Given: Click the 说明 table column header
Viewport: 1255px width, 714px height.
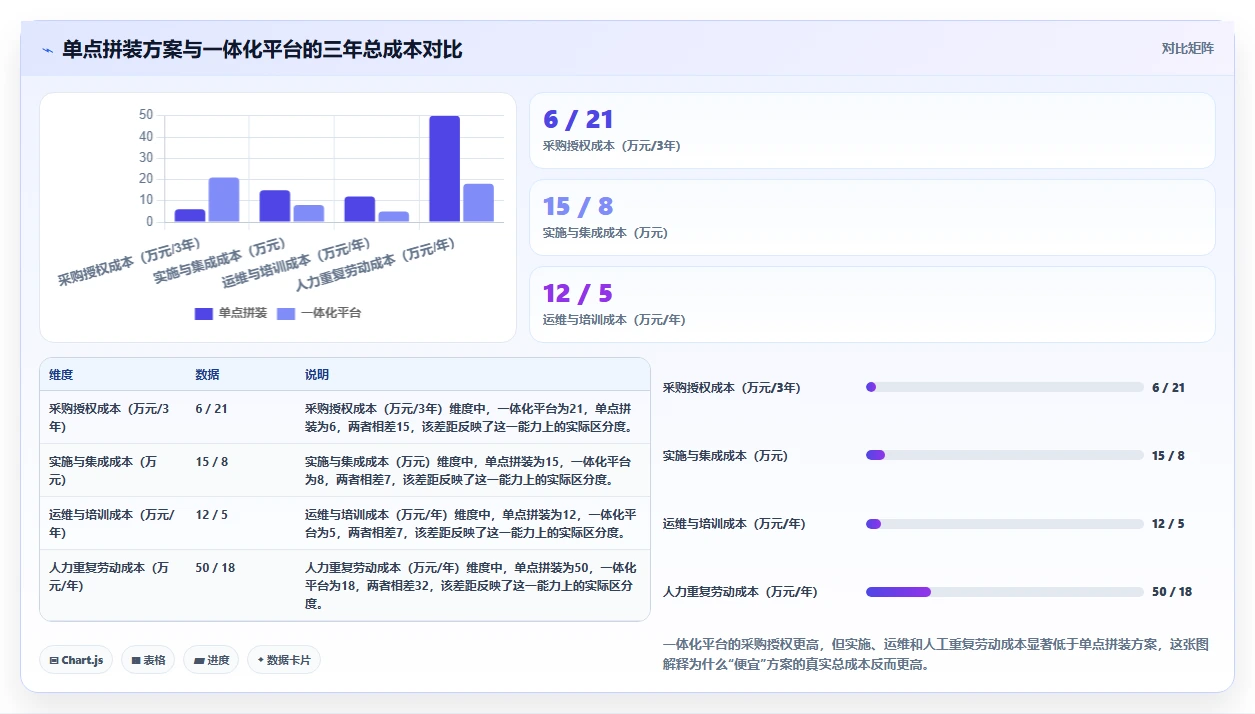Looking at the screenshot, I should 317,375.
